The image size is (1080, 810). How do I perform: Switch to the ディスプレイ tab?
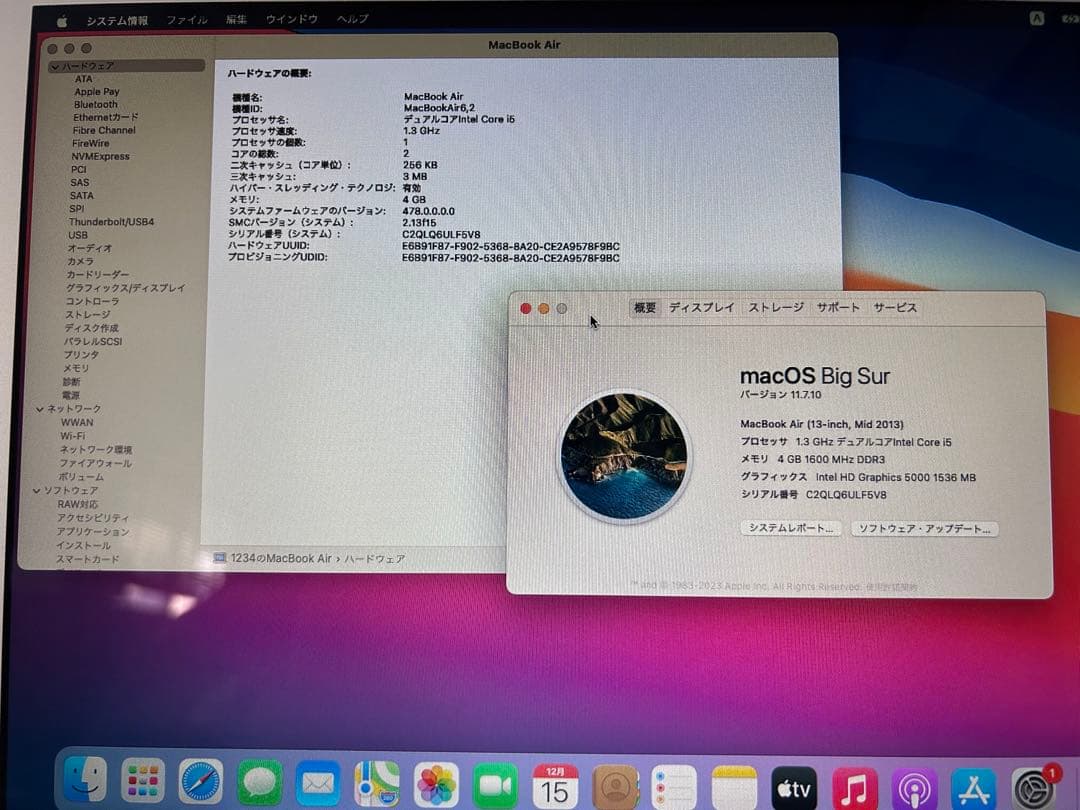(701, 307)
